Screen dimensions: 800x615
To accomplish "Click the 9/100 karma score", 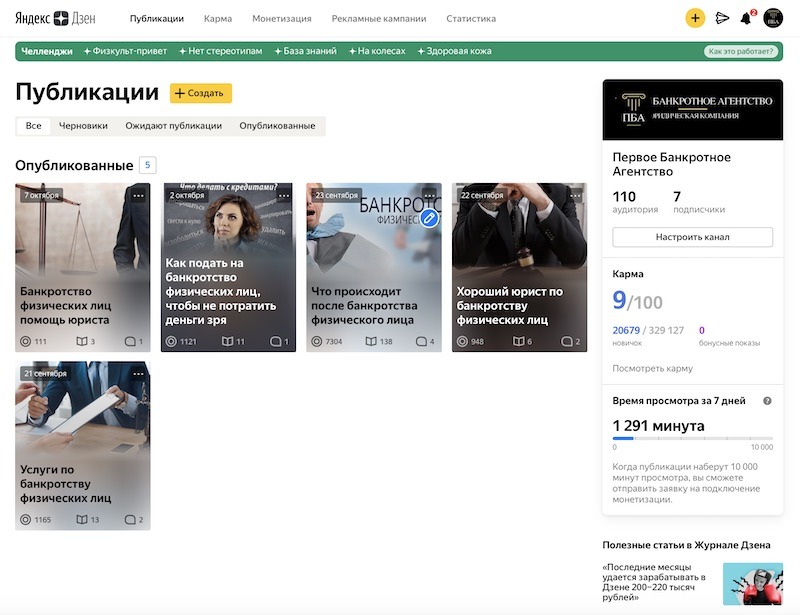I will [x=637, y=301].
